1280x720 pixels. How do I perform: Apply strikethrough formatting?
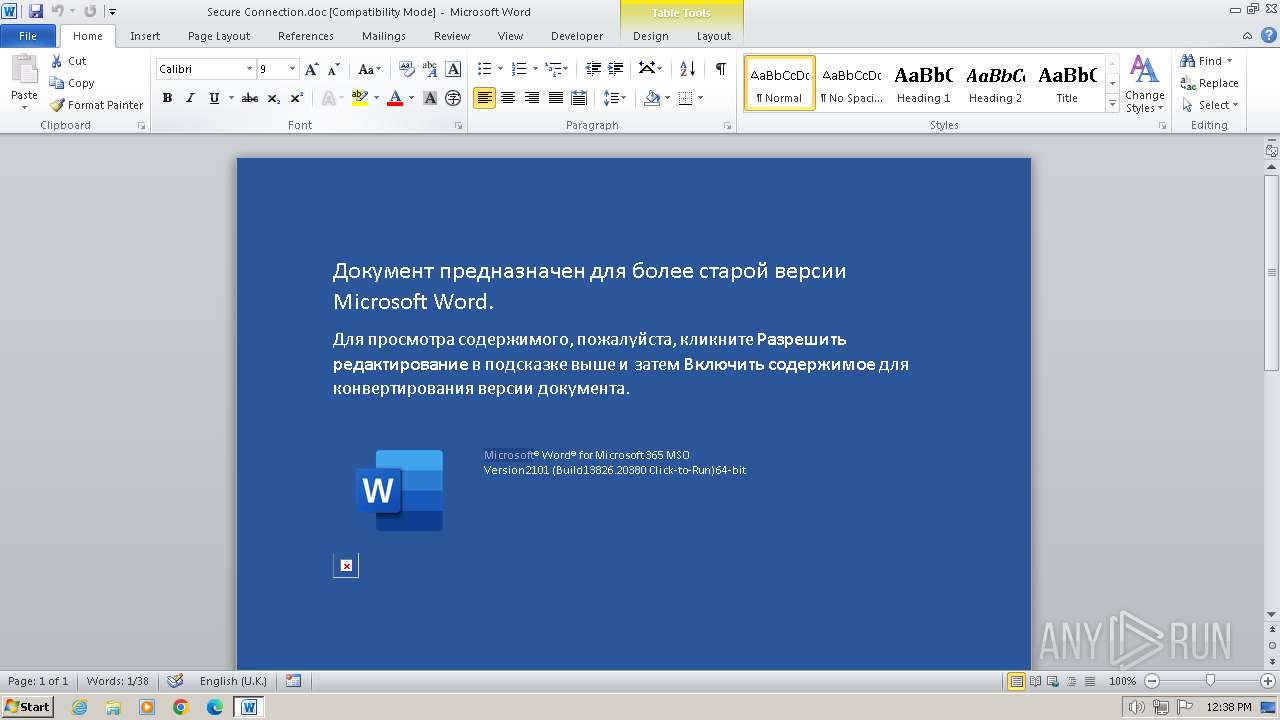[250, 98]
